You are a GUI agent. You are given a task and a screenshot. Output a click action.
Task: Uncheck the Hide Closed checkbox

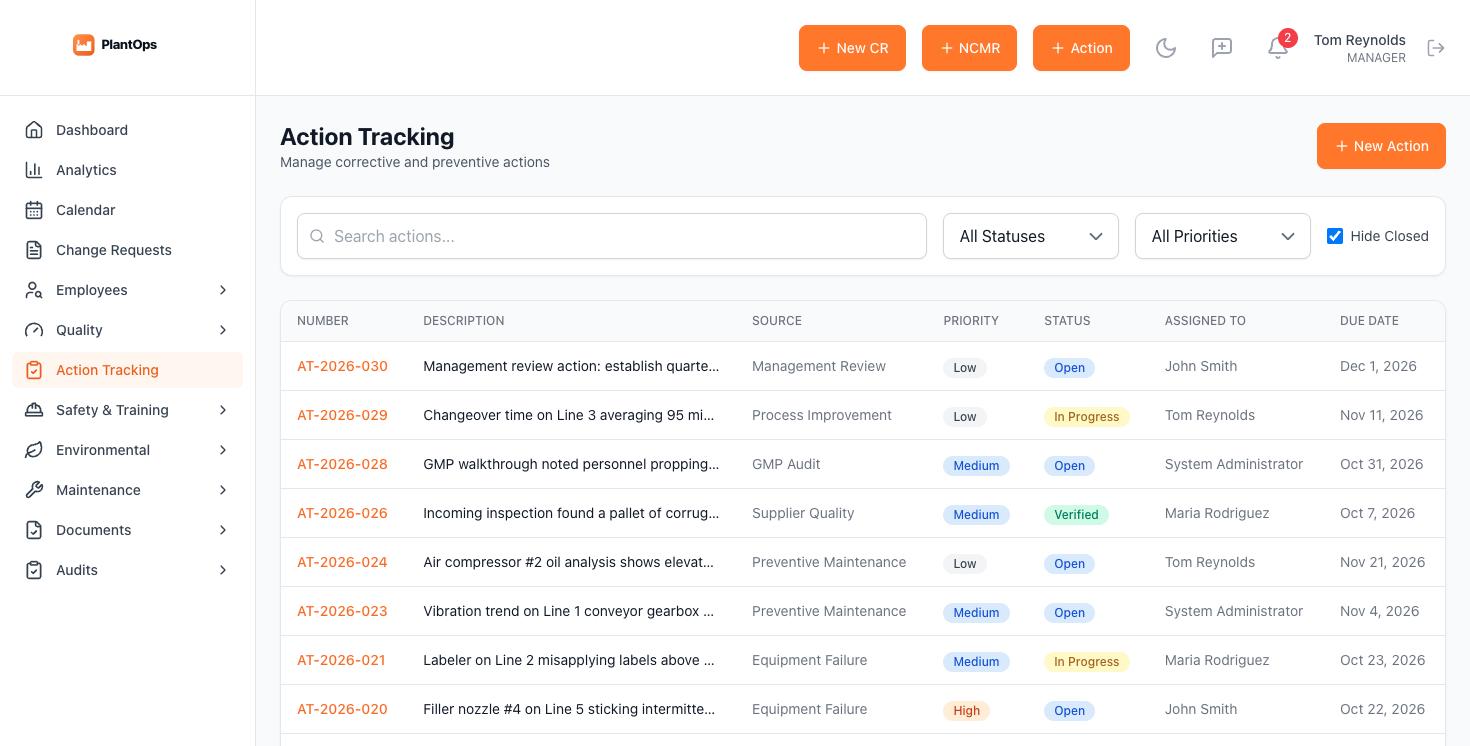tap(1335, 236)
